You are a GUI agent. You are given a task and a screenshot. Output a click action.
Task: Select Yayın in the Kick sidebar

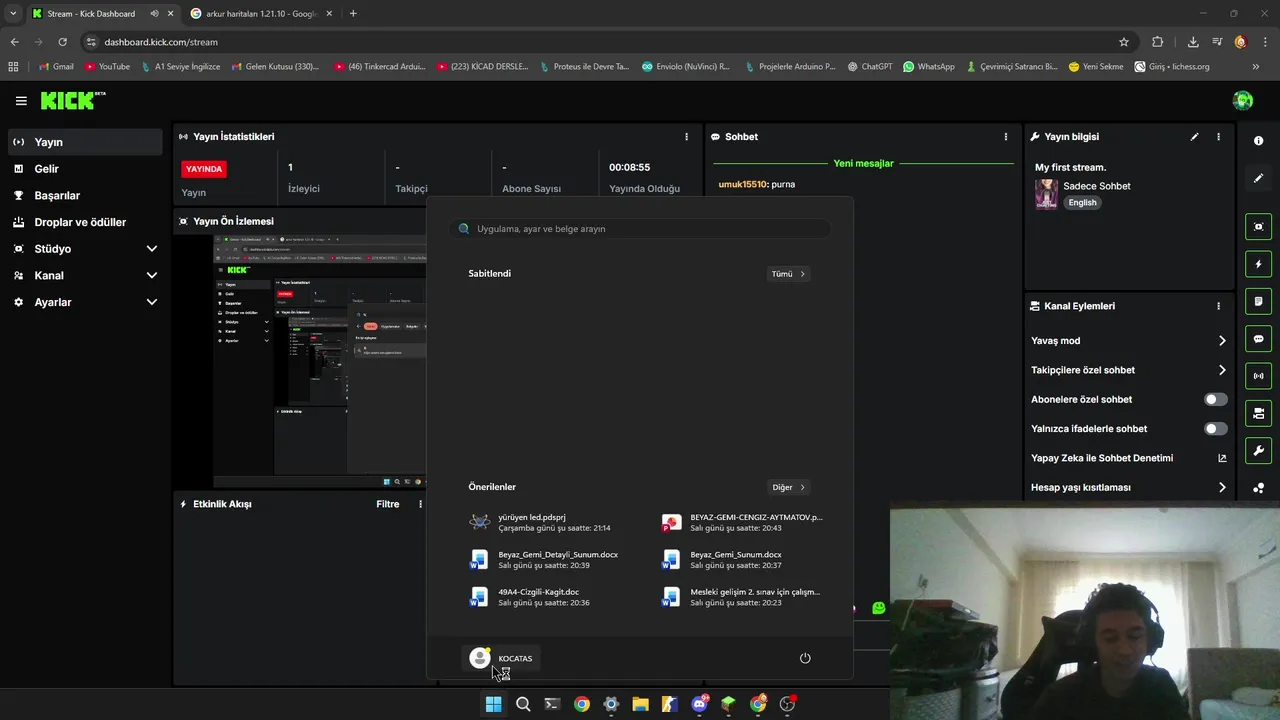pyautogui.click(x=85, y=142)
